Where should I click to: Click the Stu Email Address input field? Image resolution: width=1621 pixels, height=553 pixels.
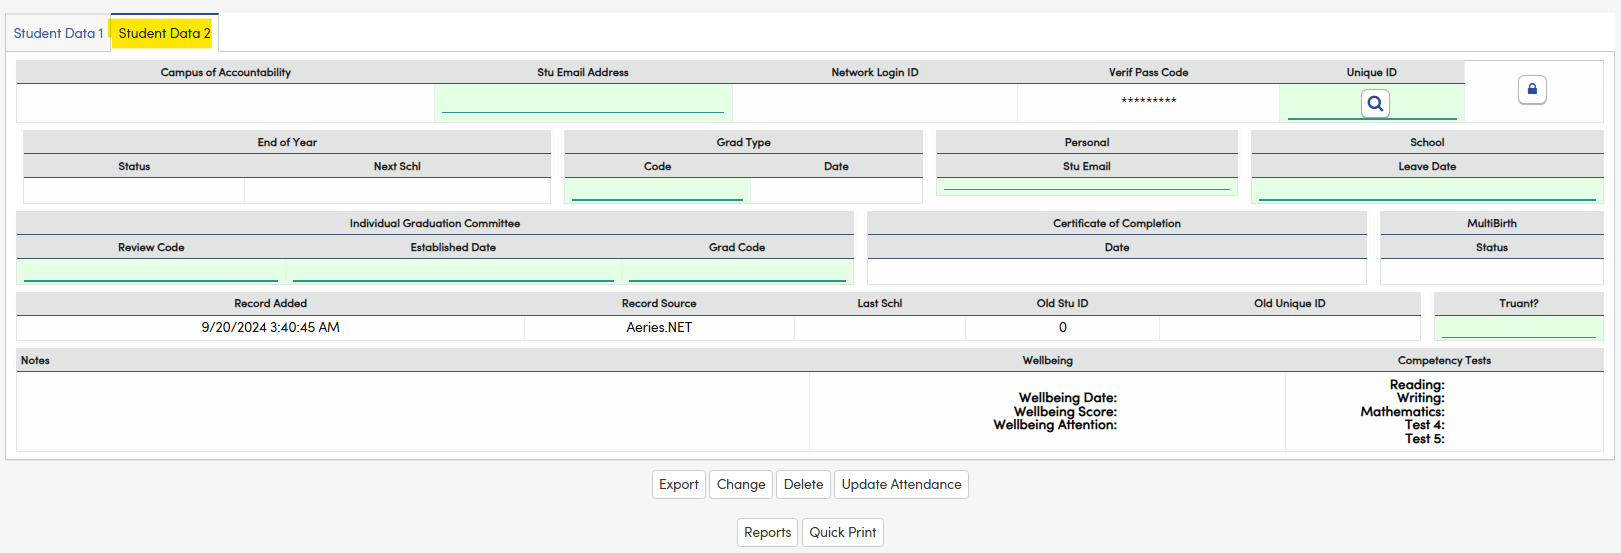point(583,102)
